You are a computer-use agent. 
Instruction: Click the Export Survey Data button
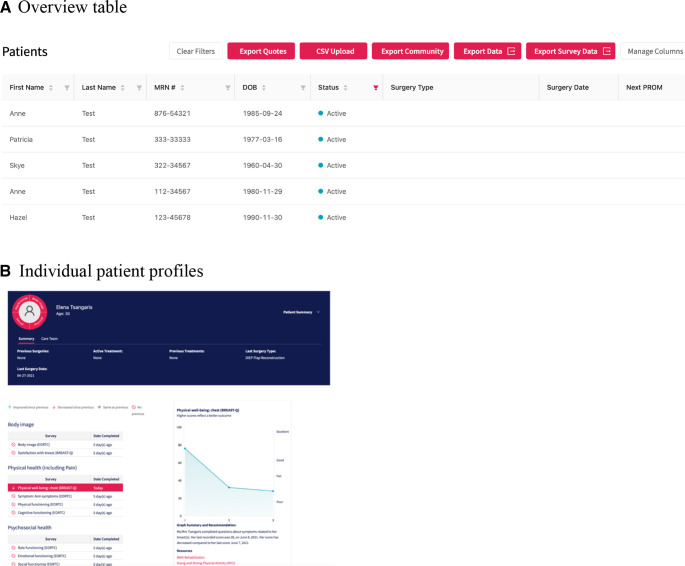click(570, 51)
